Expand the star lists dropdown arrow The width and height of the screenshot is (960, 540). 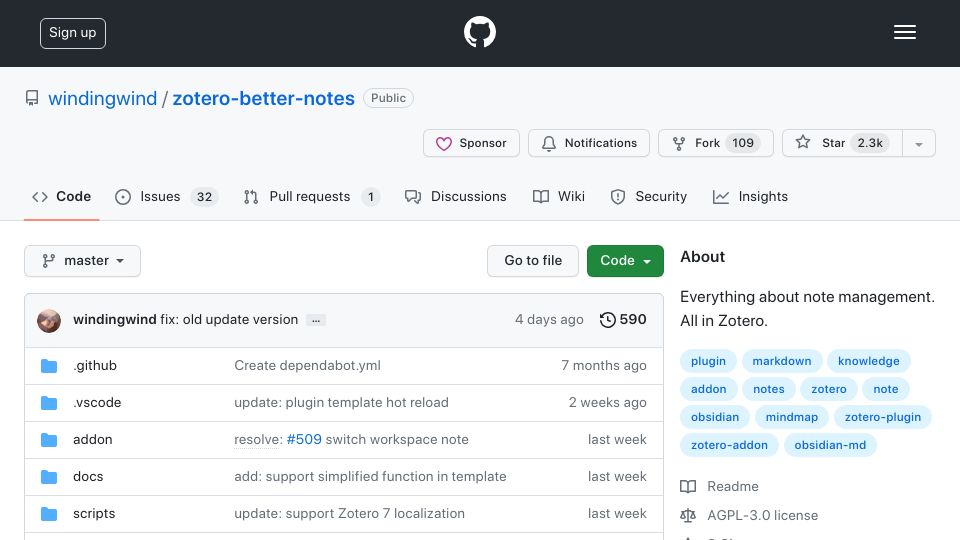(x=918, y=143)
